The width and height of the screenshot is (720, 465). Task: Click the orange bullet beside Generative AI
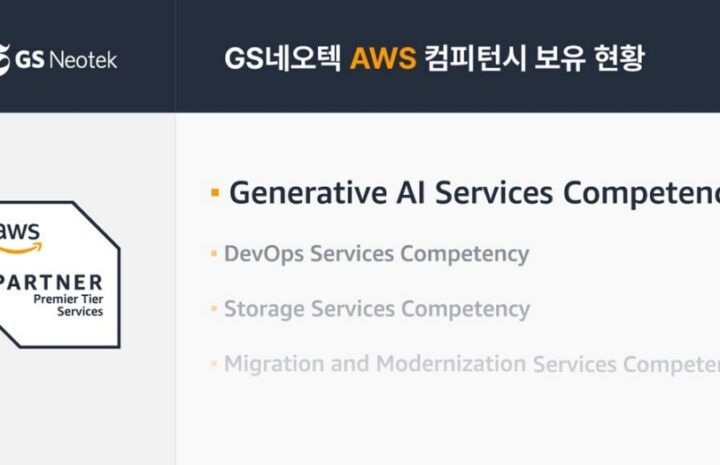point(215,192)
